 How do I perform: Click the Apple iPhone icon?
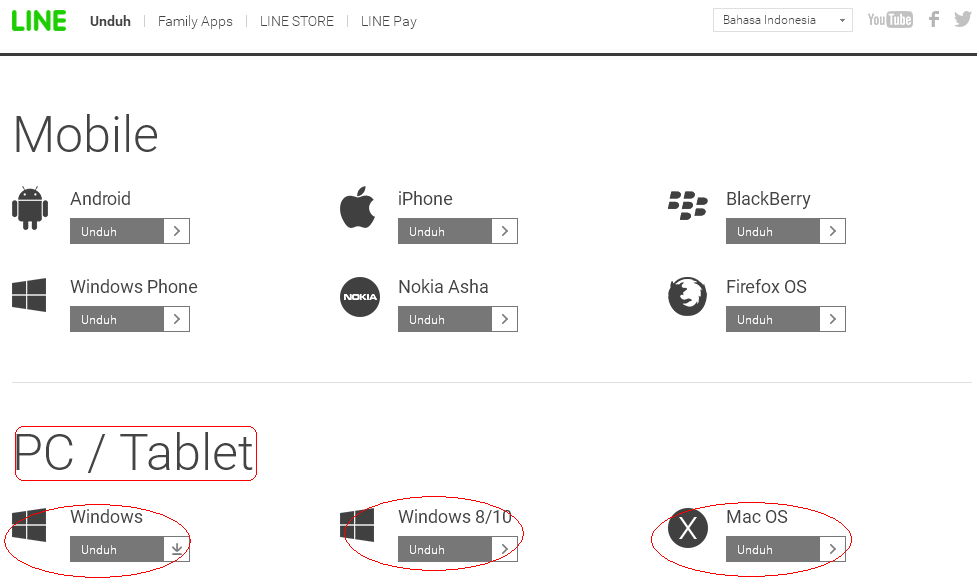(357, 207)
